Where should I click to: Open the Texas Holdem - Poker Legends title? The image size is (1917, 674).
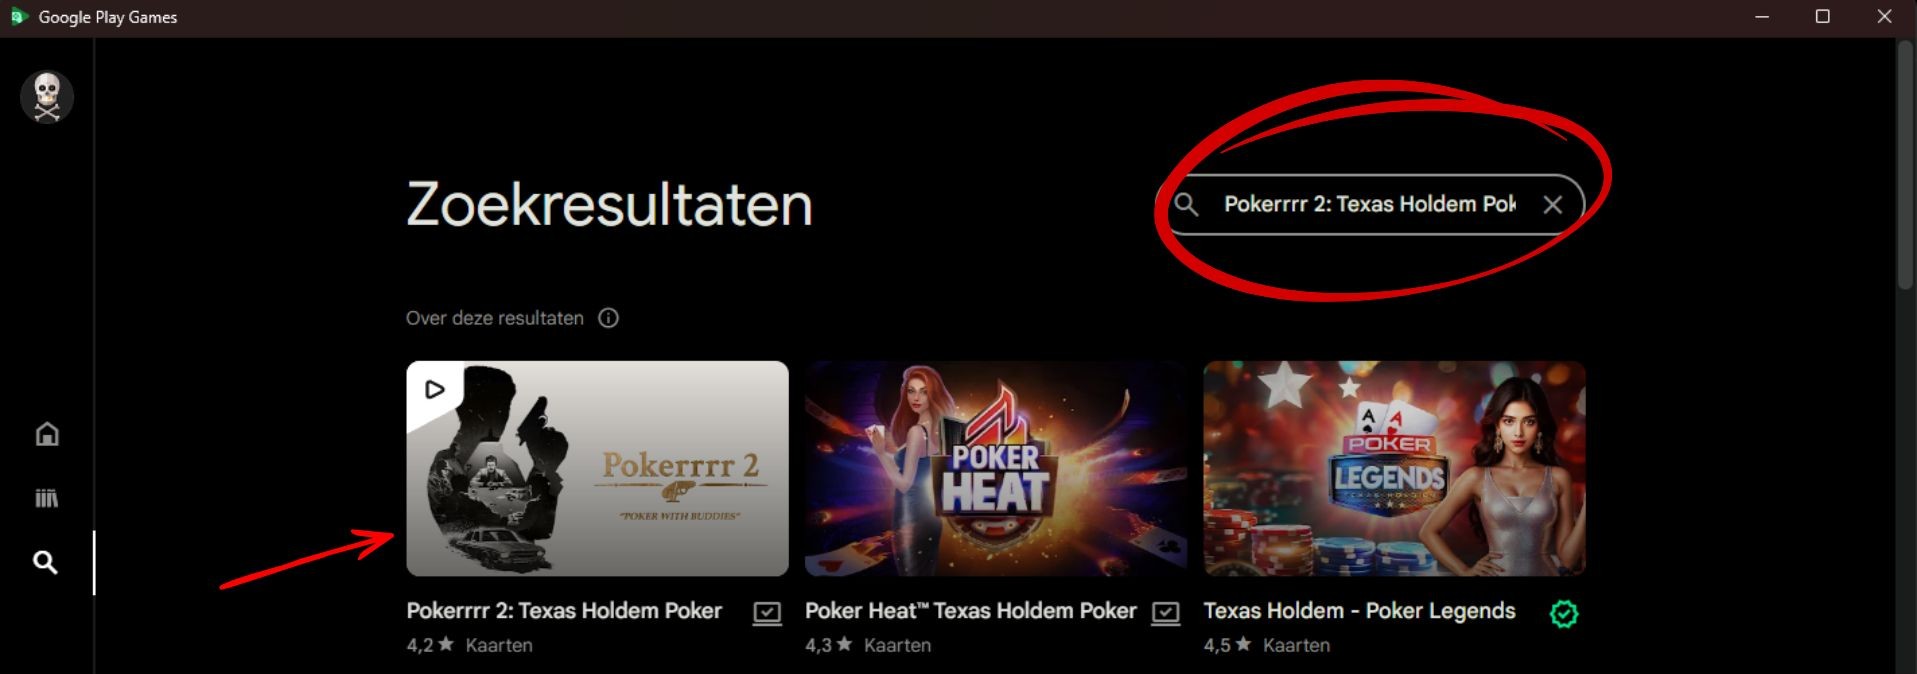pyautogui.click(x=1359, y=611)
